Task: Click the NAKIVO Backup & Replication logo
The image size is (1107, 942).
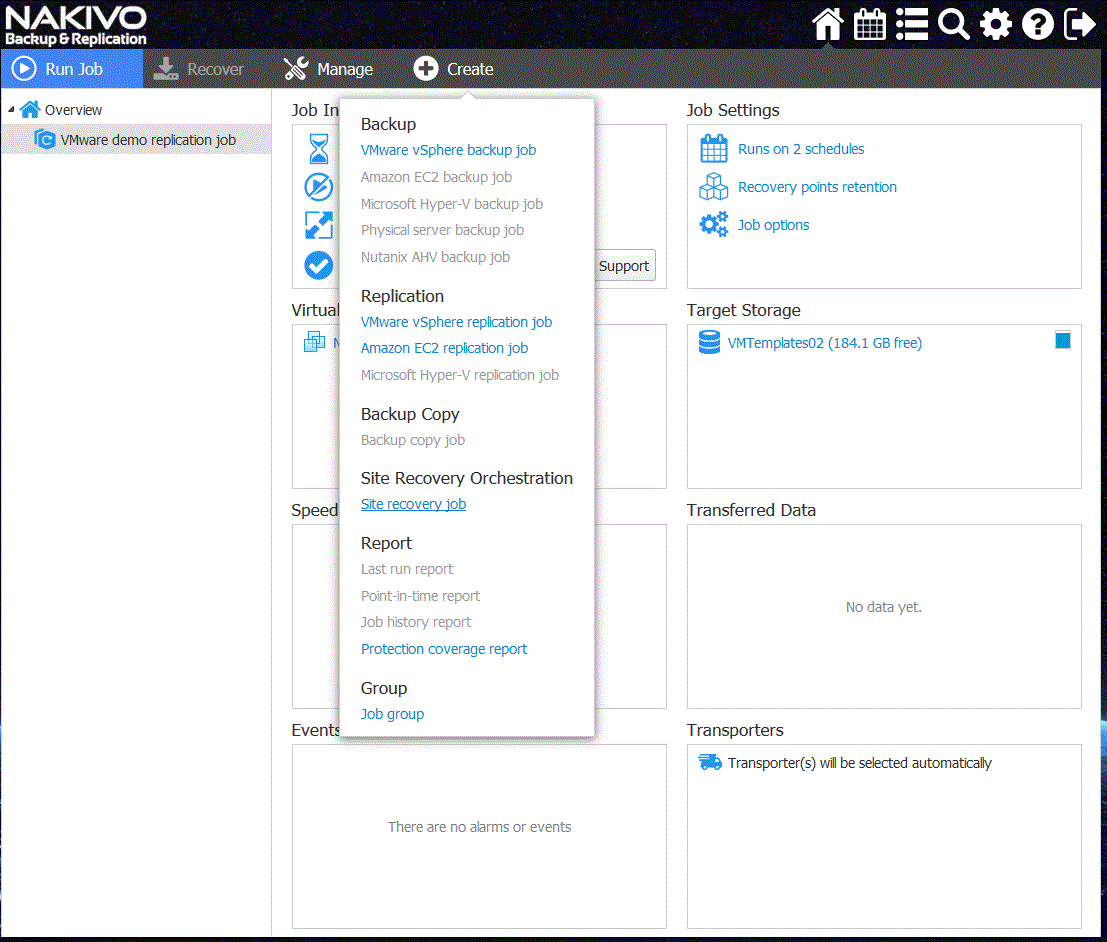Action: click(x=76, y=25)
